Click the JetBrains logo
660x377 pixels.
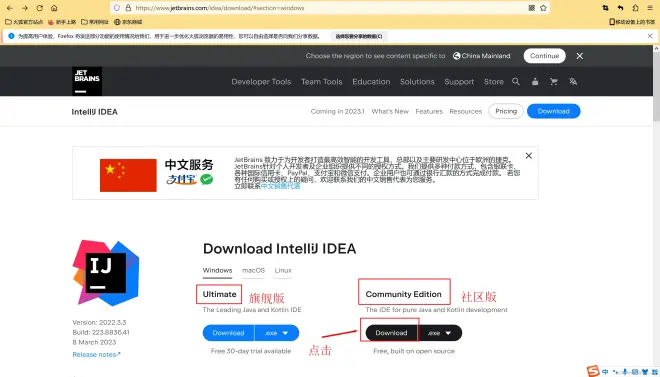87,81
